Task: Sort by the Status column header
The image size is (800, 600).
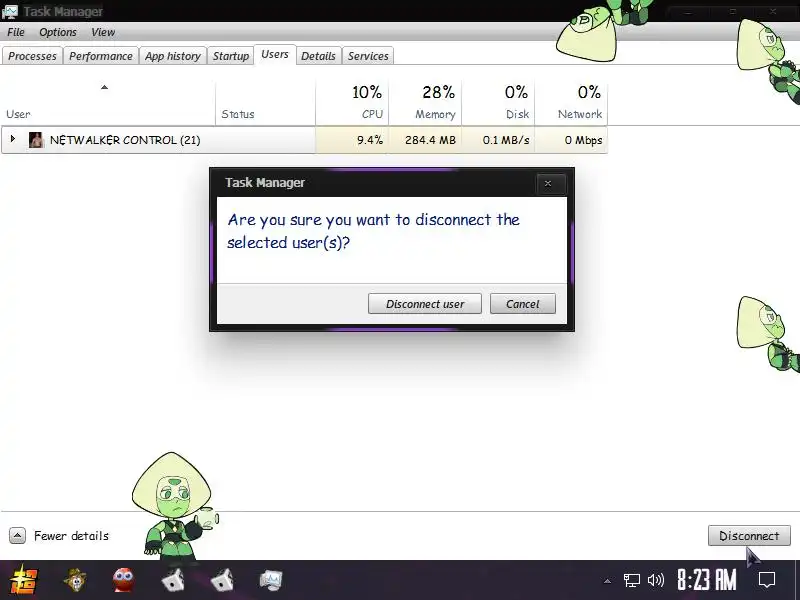Action: pos(265,103)
